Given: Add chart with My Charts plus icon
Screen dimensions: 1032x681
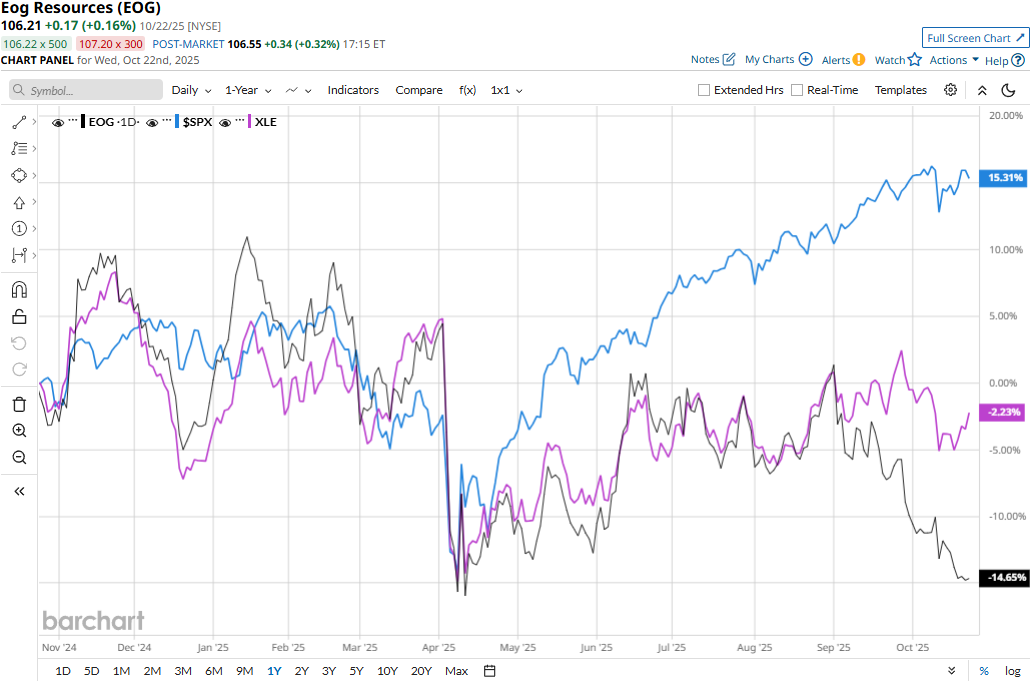Looking at the screenshot, I should (x=806, y=59).
